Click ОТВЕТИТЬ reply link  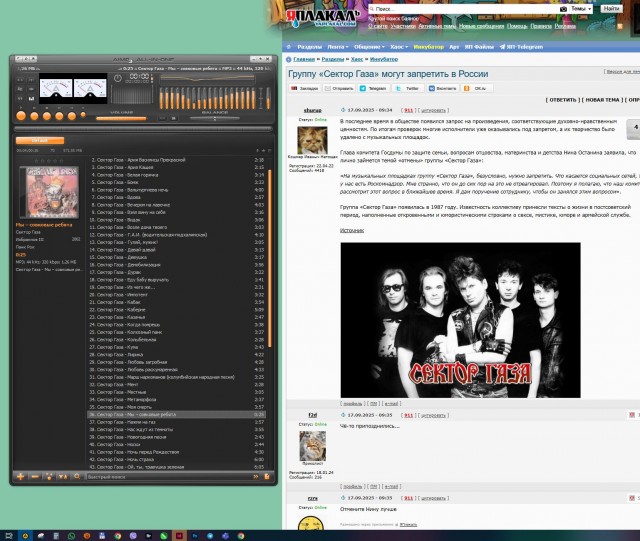[562, 100]
